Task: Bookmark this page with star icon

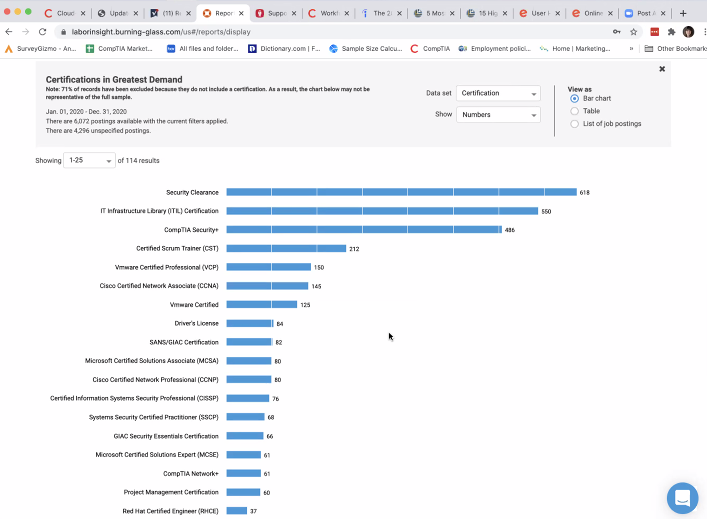Action: pos(634,32)
